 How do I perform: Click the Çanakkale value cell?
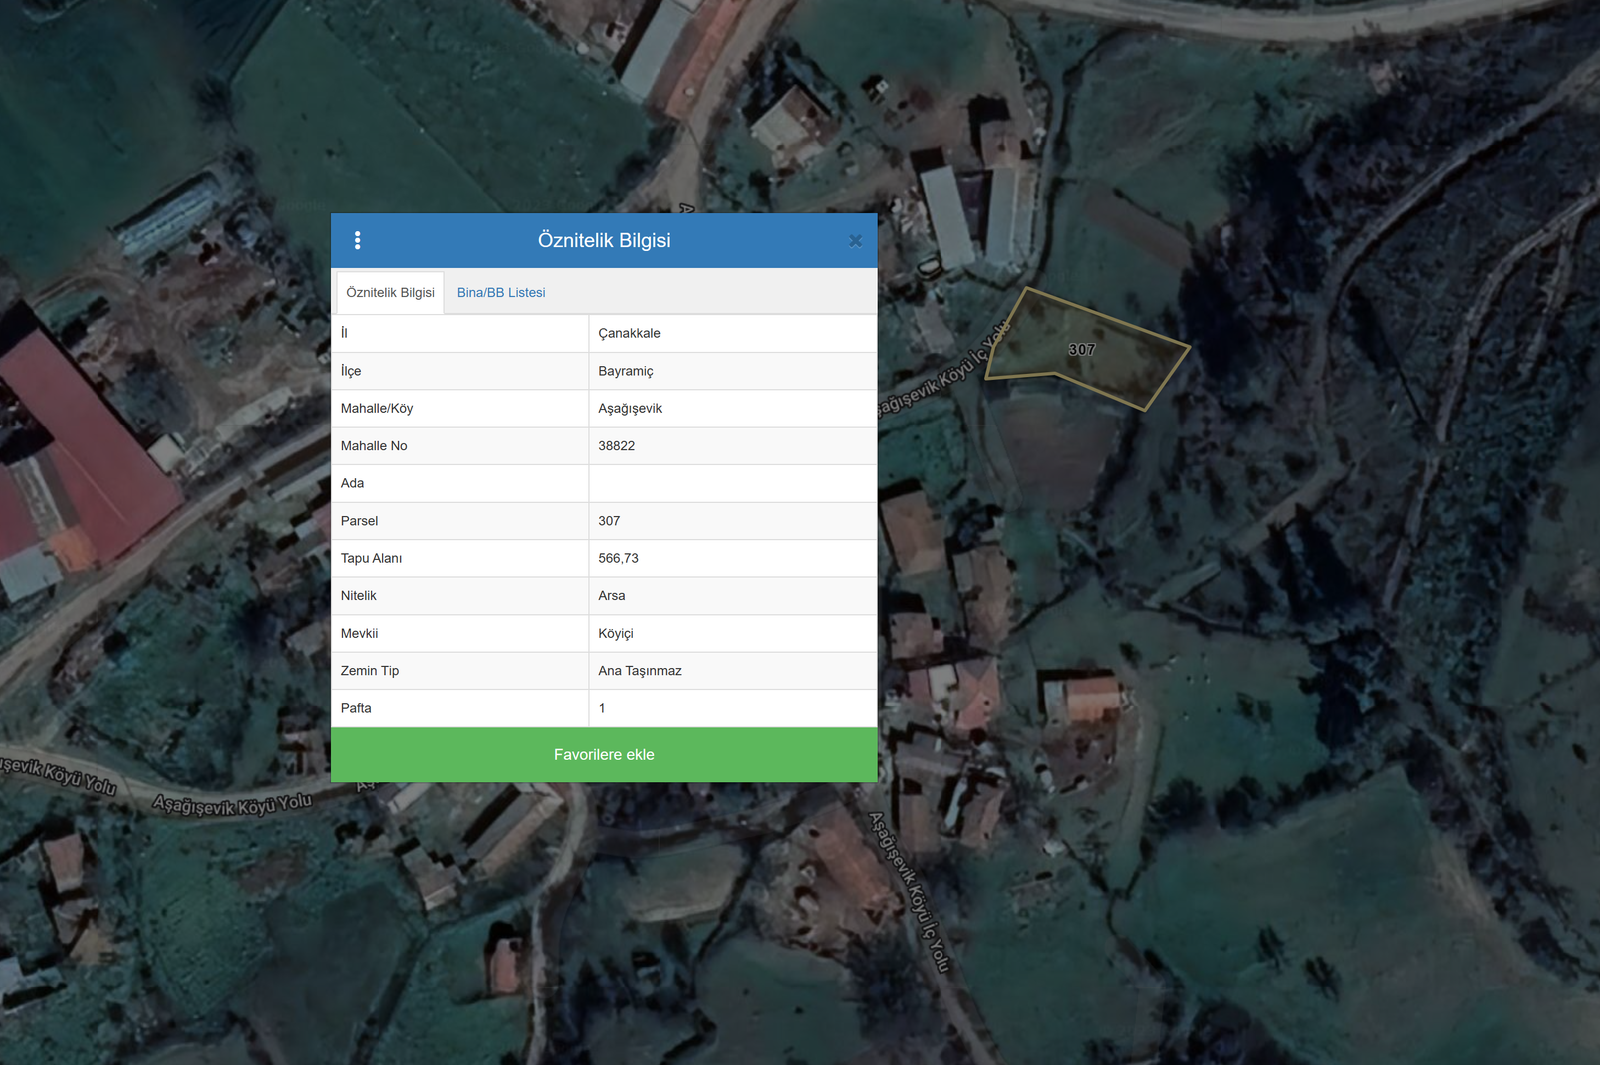click(629, 334)
